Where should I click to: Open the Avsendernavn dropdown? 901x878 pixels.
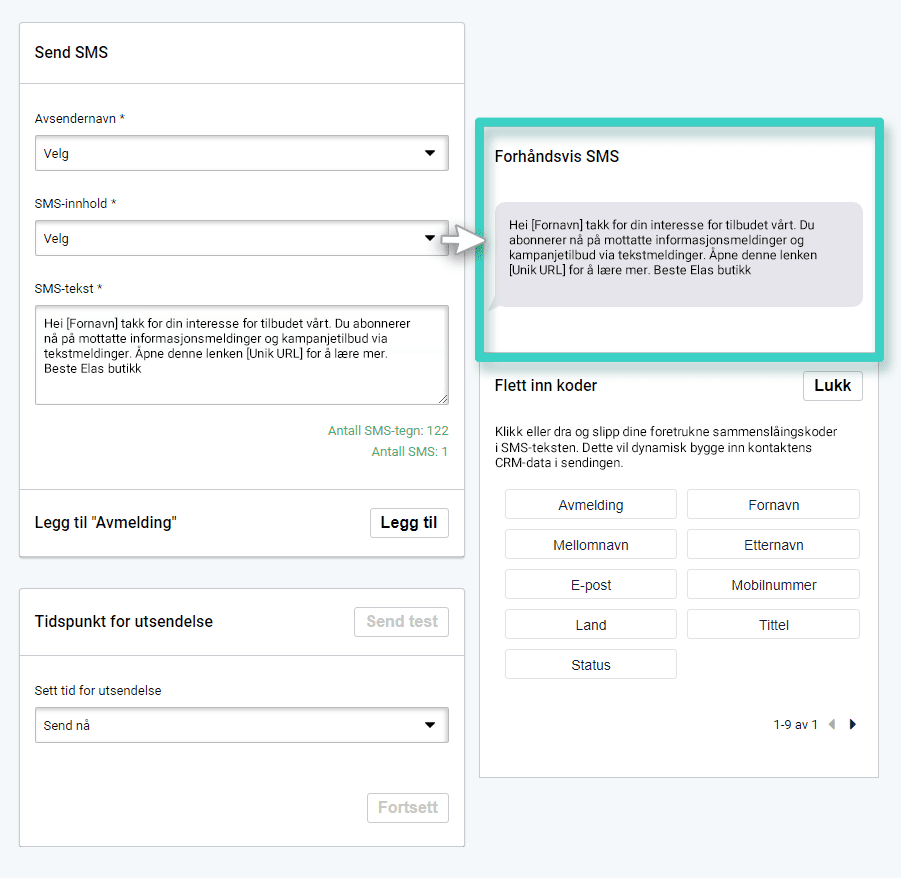point(241,154)
